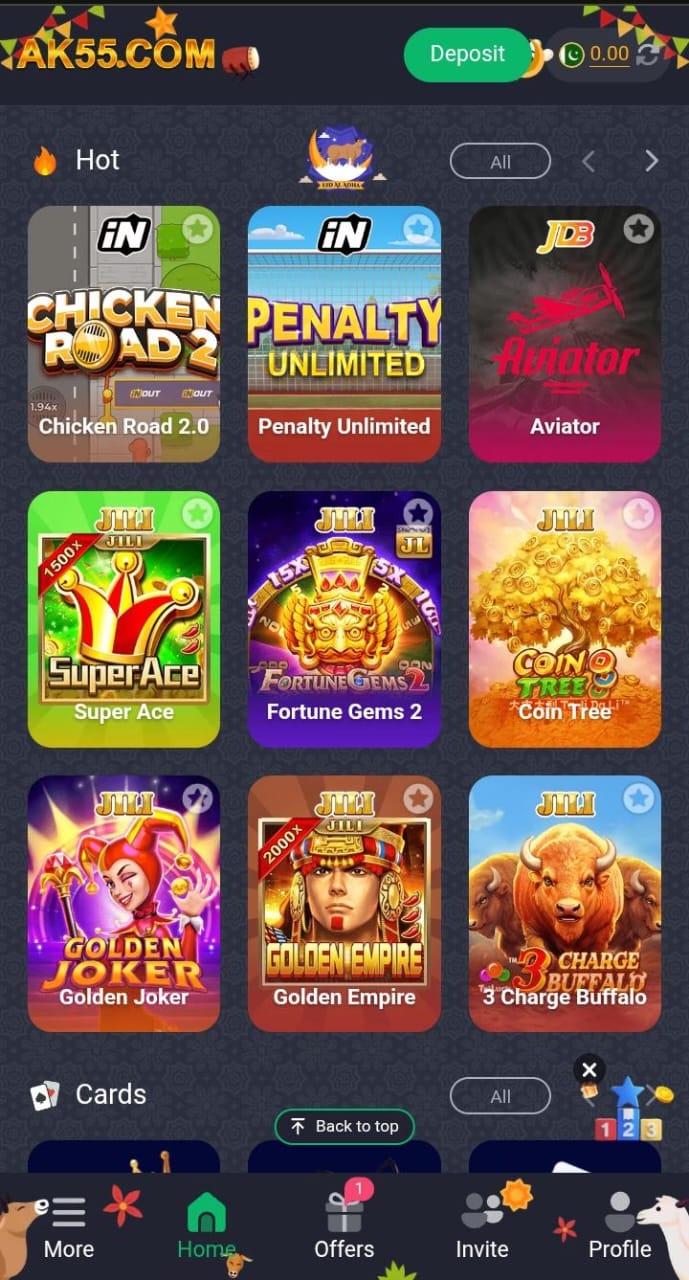
Task: Favorite Chicken Road 2.0 with star
Action: click(197, 229)
